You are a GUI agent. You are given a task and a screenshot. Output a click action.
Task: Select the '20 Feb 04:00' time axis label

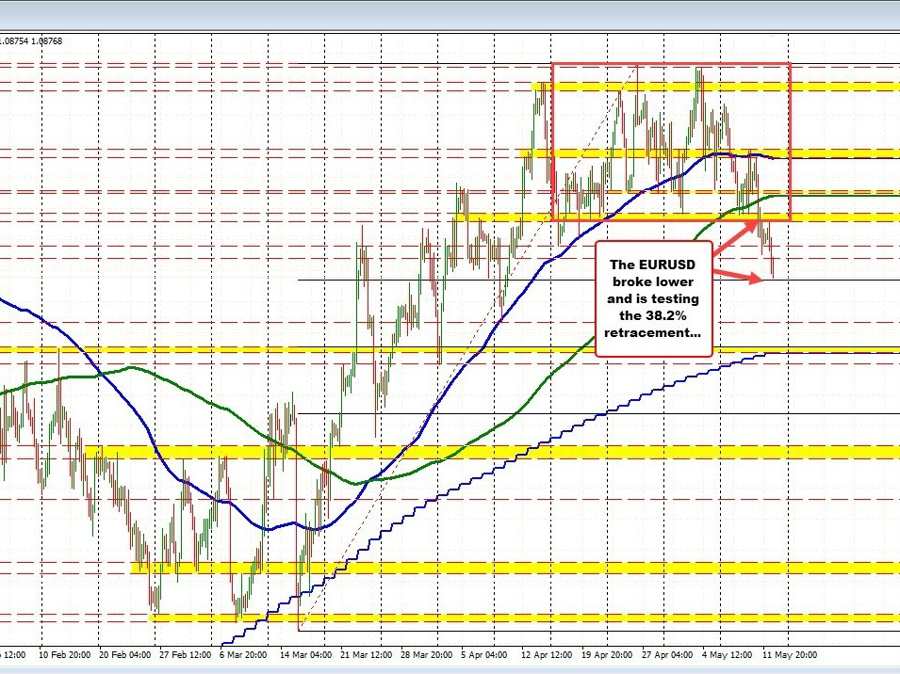[125, 654]
